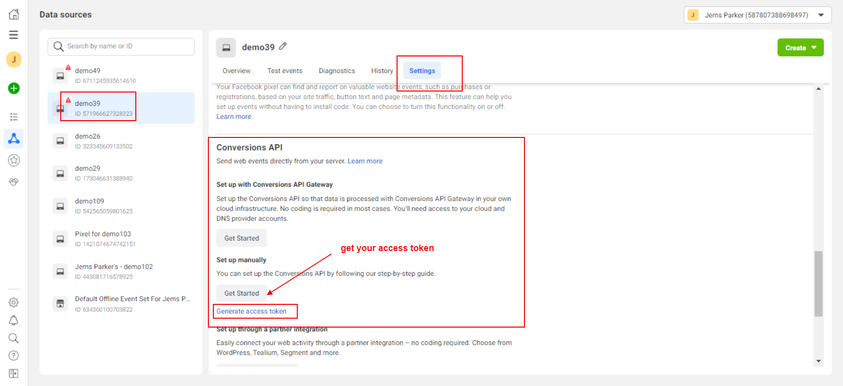Click the Generate access token link
The height and width of the screenshot is (386, 843).
coord(251,311)
